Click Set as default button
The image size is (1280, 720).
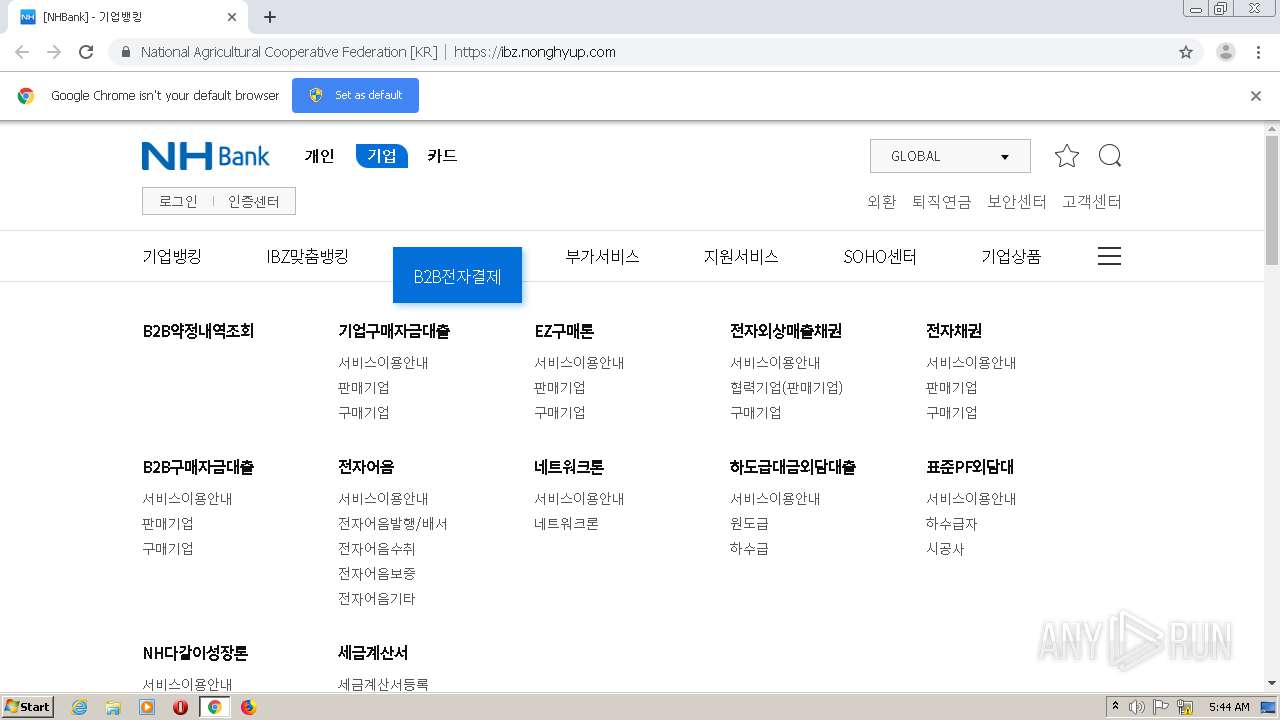click(x=355, y=95)
